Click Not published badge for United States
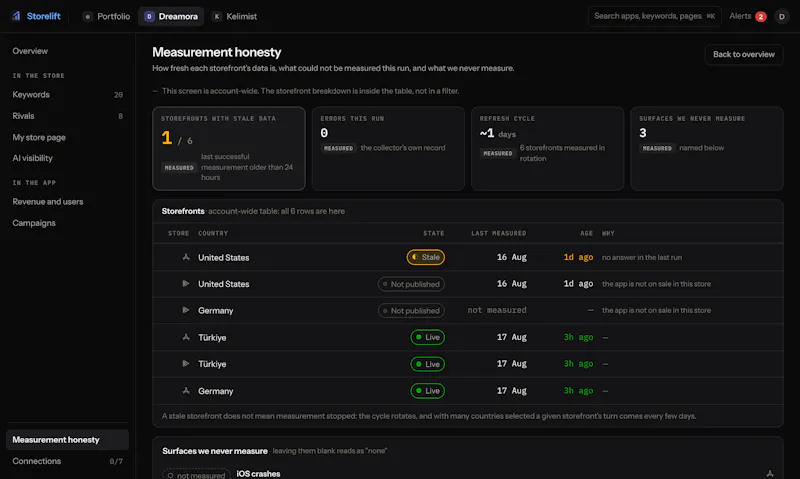Viewport: 800px width, 479px height. tap(411, 284)
